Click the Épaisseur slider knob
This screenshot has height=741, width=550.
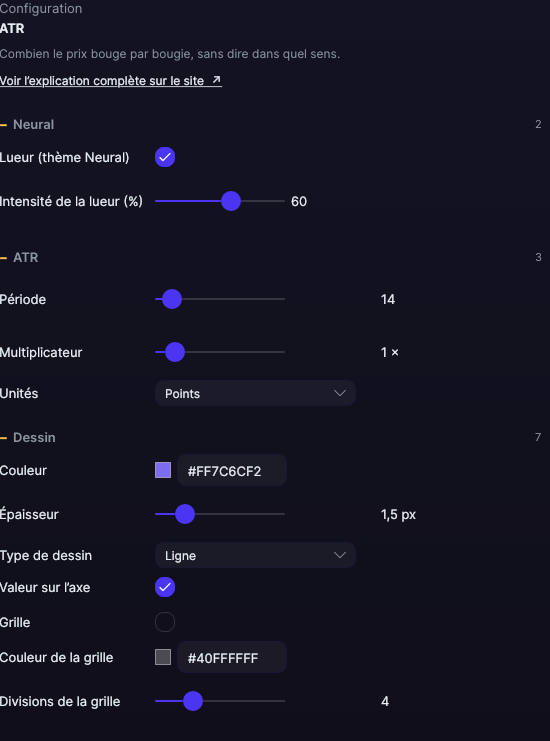point(185,514)
